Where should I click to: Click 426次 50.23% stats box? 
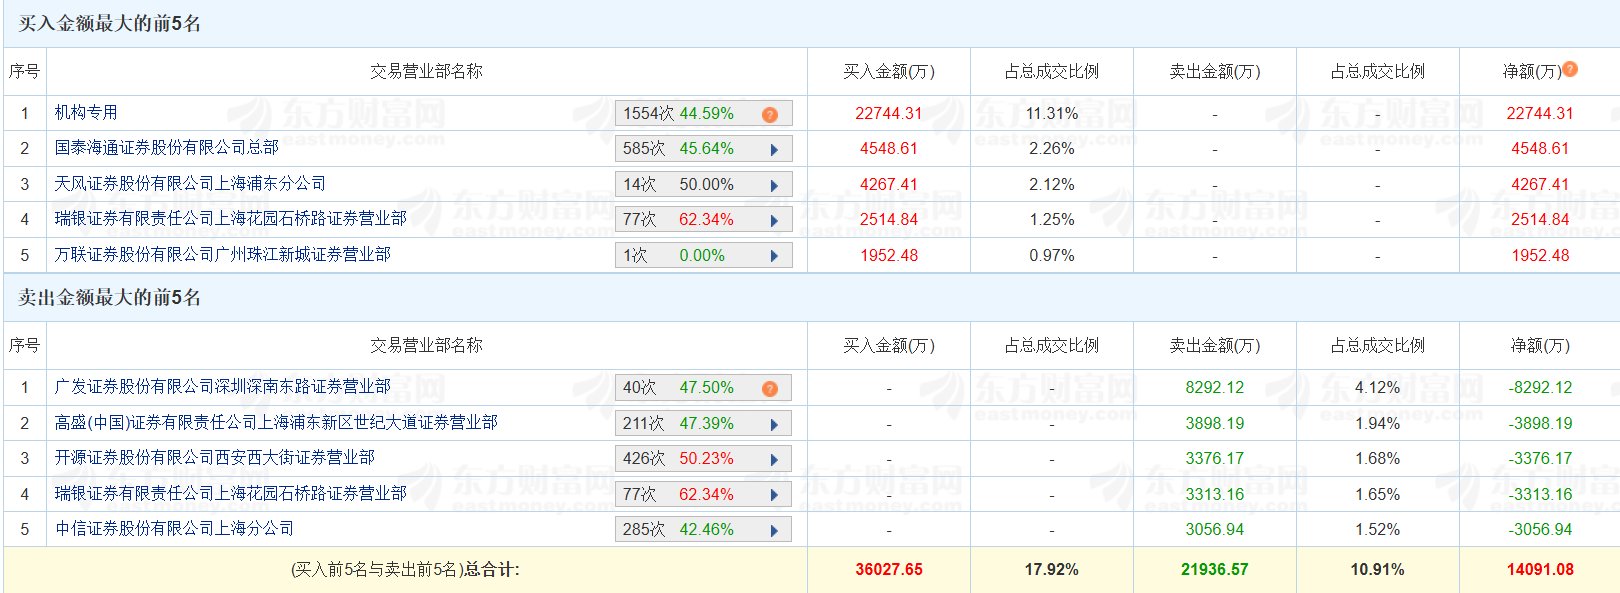coord(703,459)
